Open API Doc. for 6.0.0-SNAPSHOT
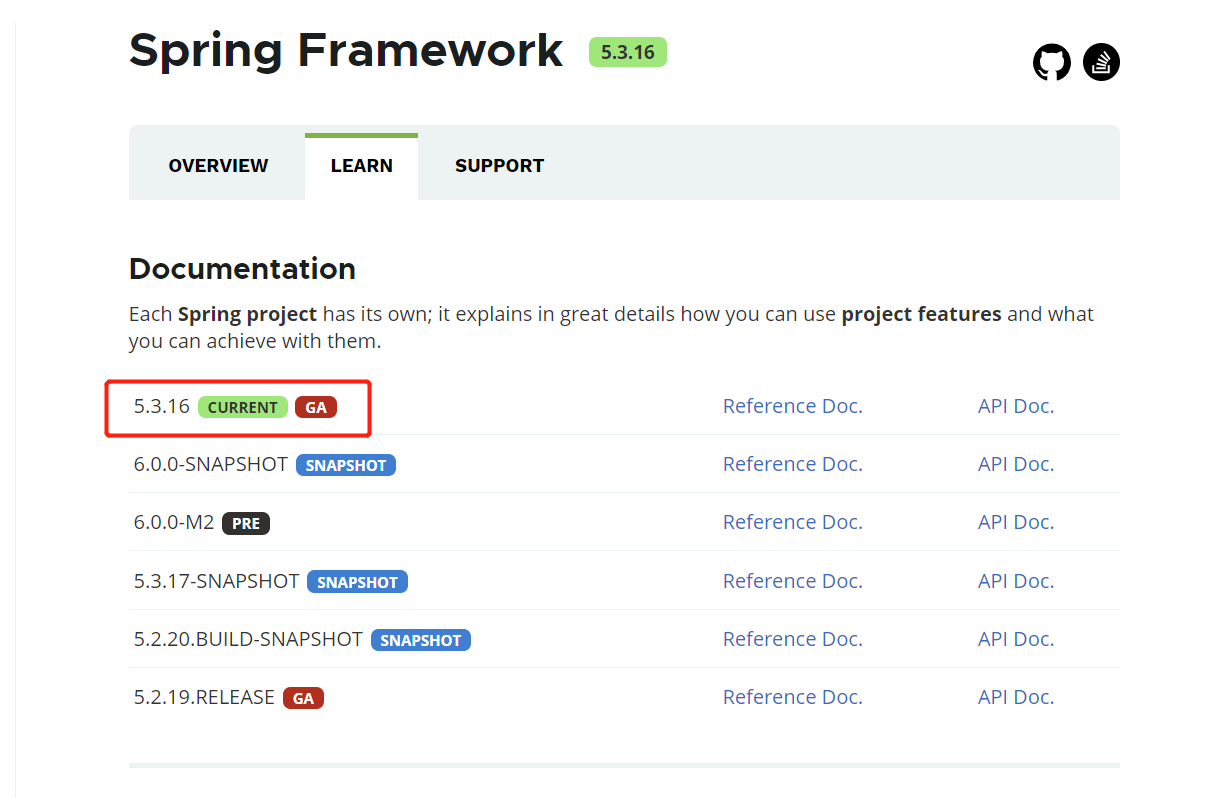This screenshot has width=1206, height=798. pos(1015,464)
